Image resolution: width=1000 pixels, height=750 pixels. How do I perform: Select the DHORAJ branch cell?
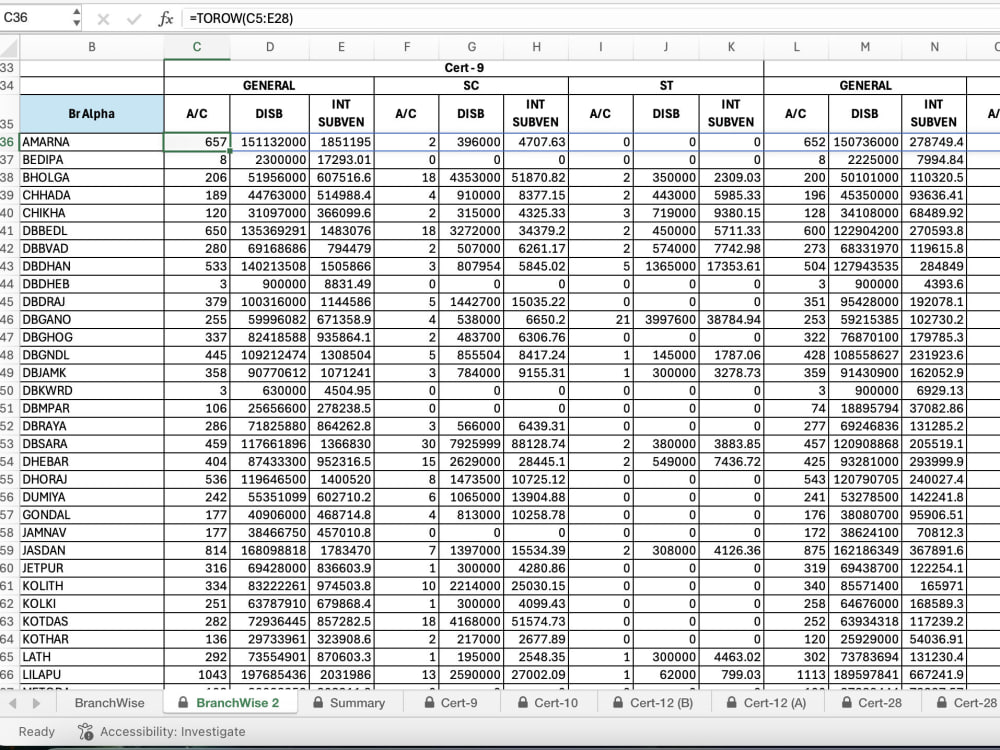pos(92,479)
